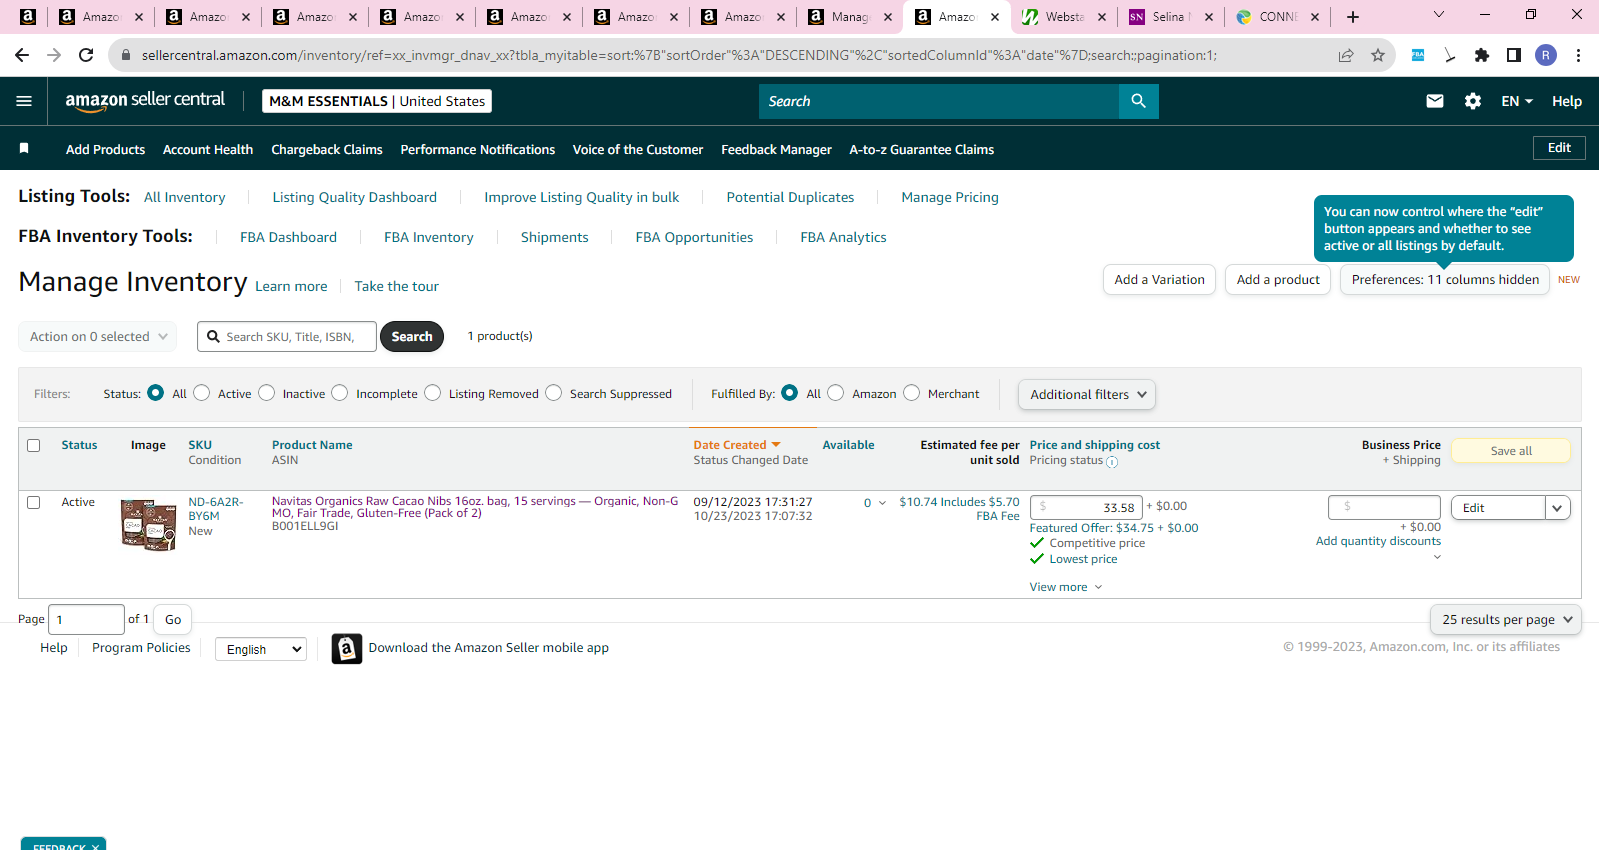Open Chargeback Claims in the navigation bar
Screen dimensions: 1599x850
[327, 149]
